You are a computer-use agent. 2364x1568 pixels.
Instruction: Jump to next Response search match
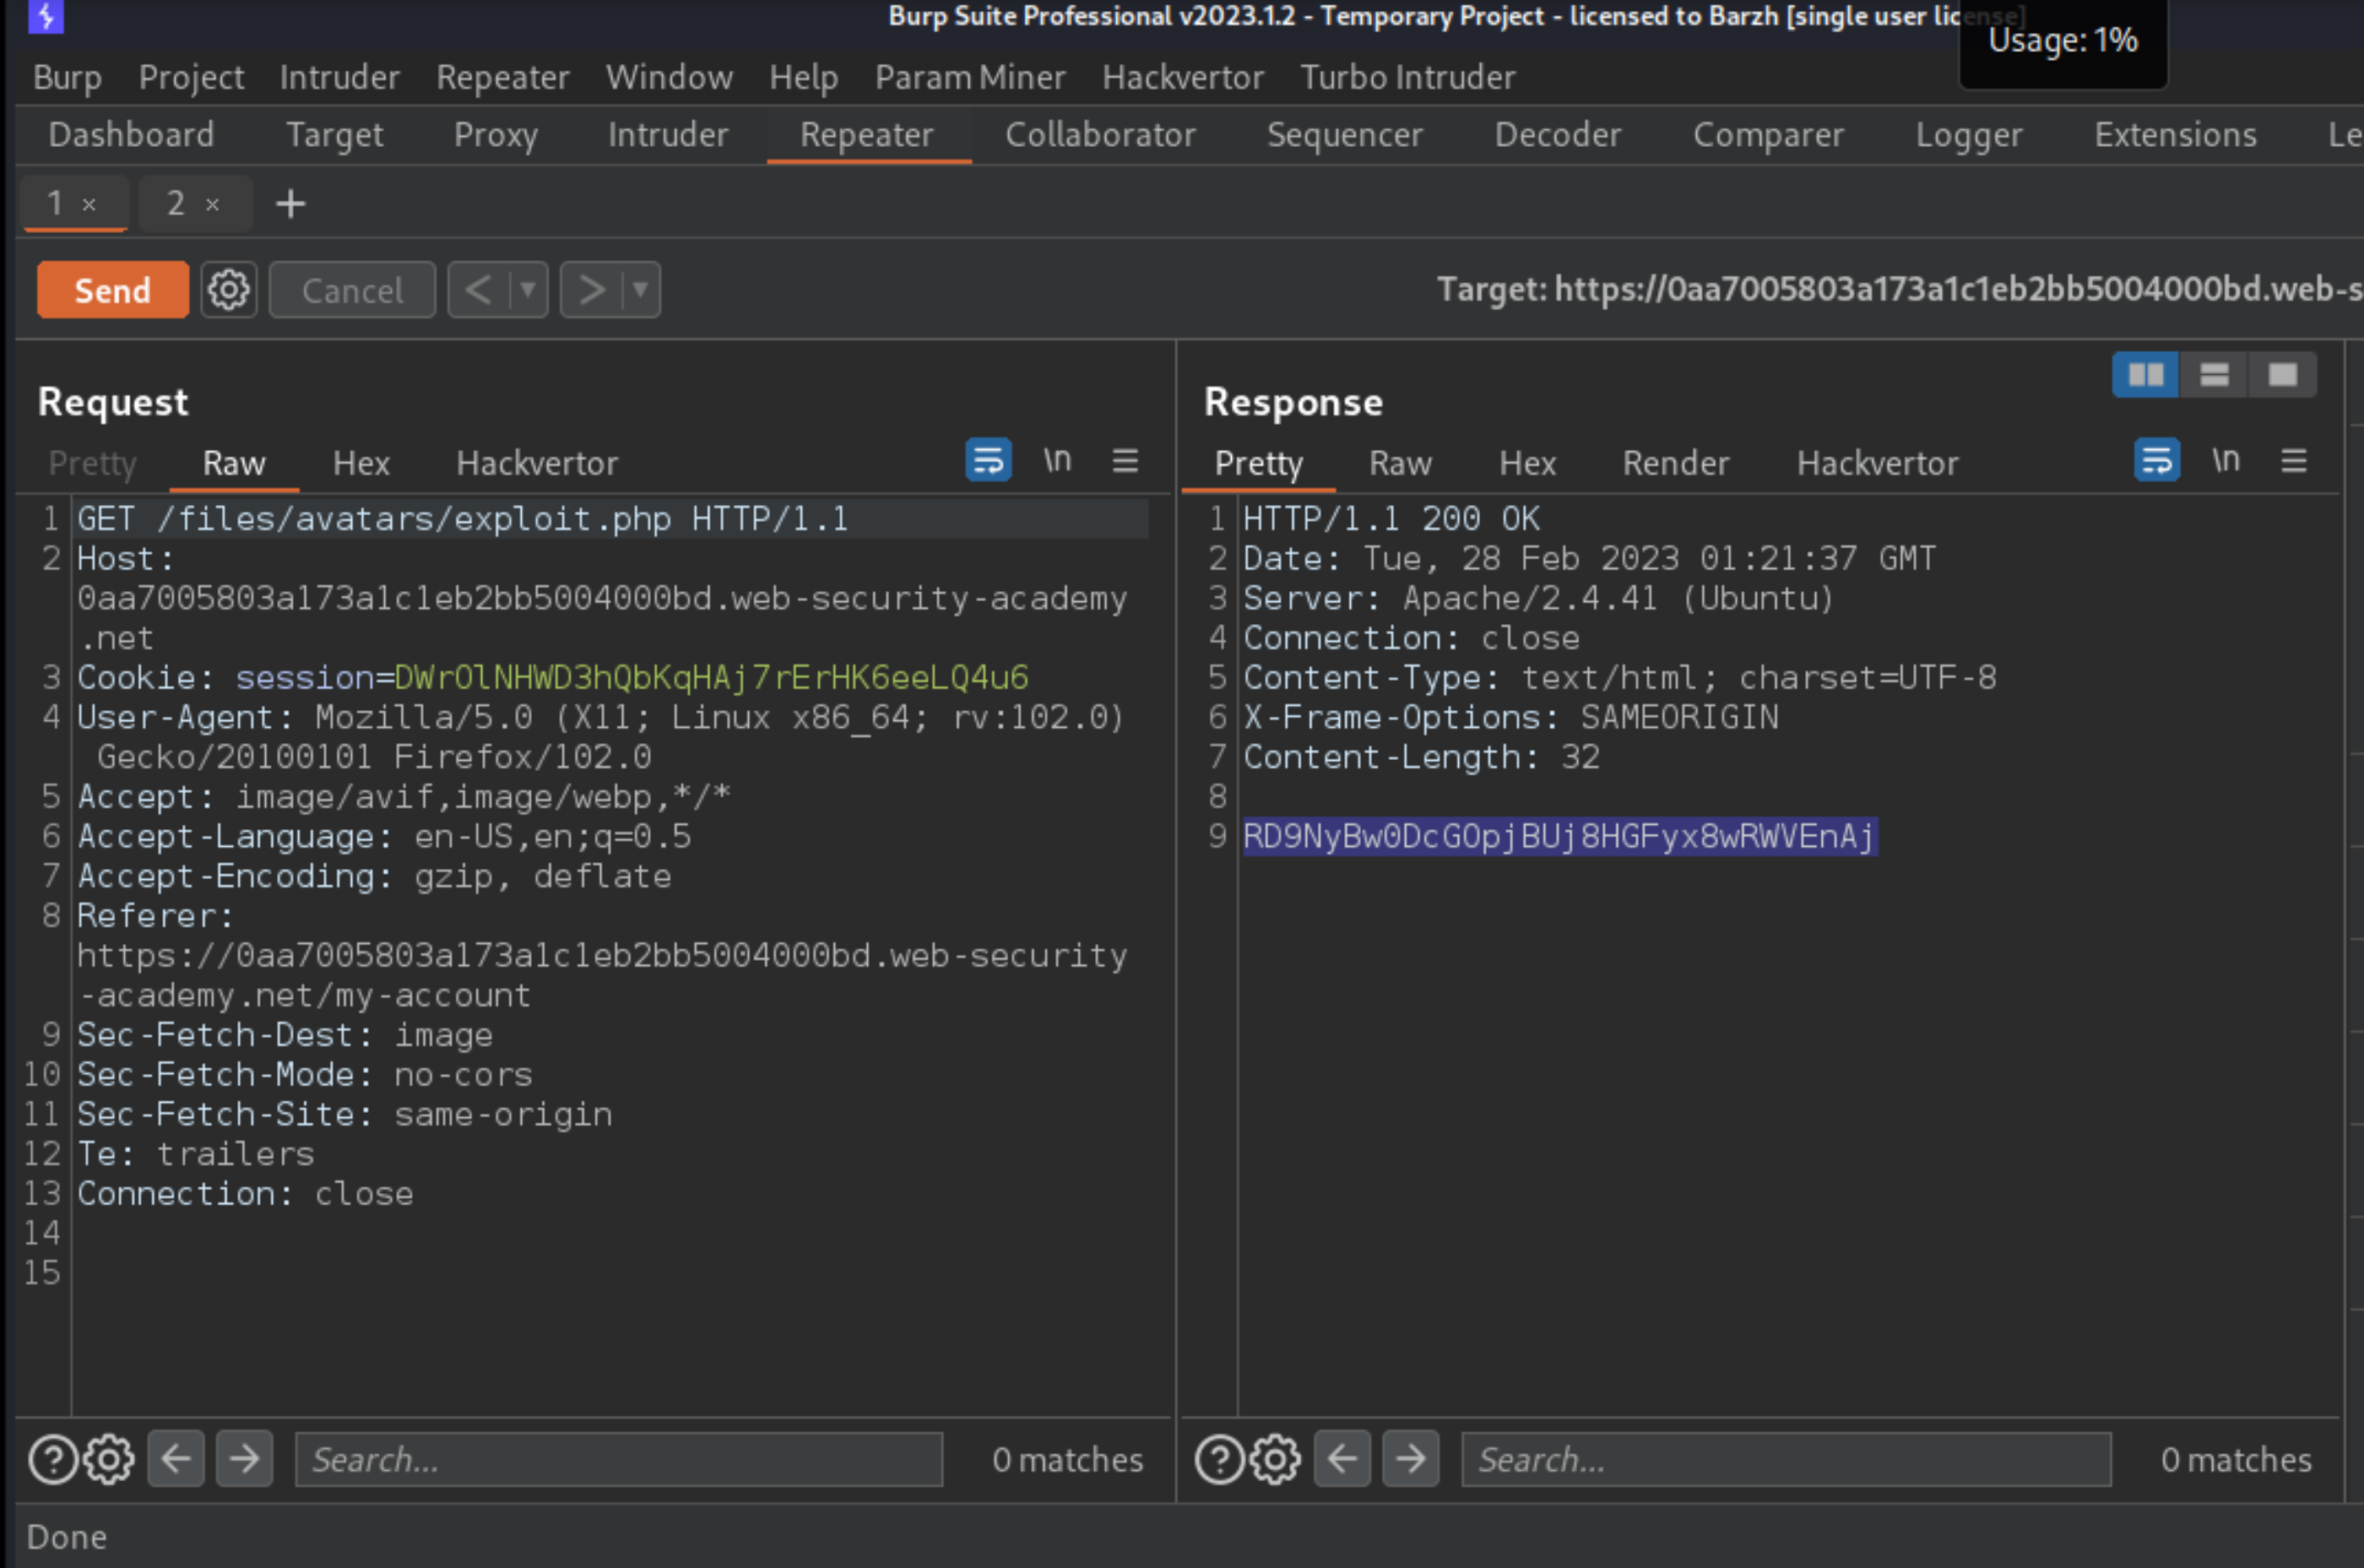(x=1410, y=1459)
